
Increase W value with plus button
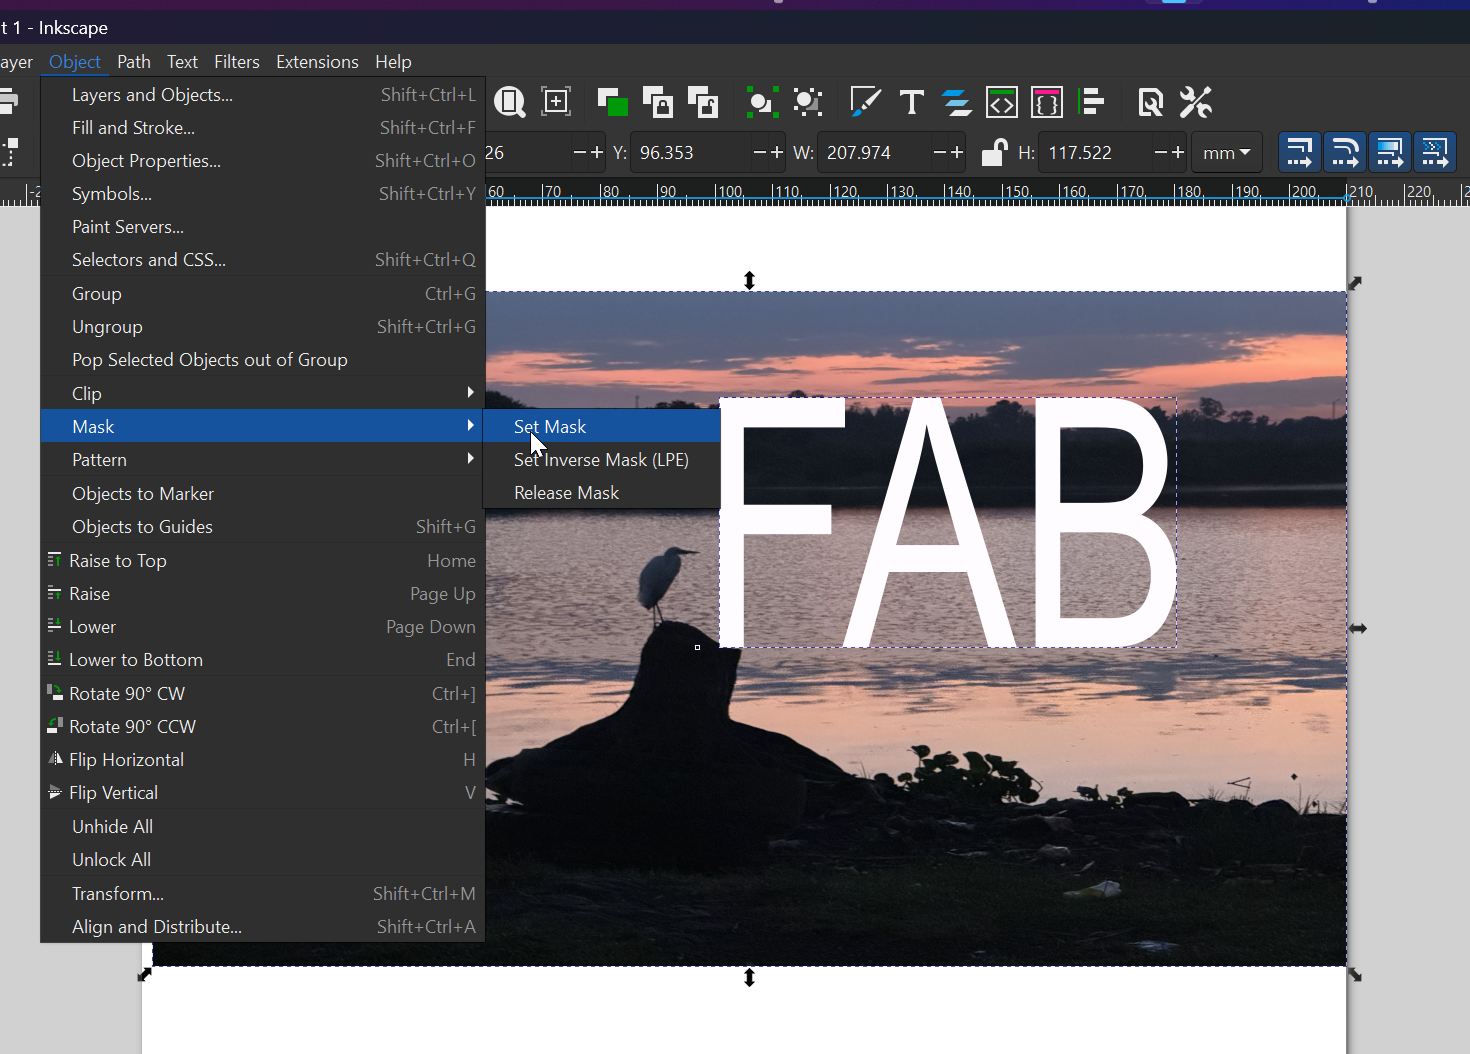[957, 153]
